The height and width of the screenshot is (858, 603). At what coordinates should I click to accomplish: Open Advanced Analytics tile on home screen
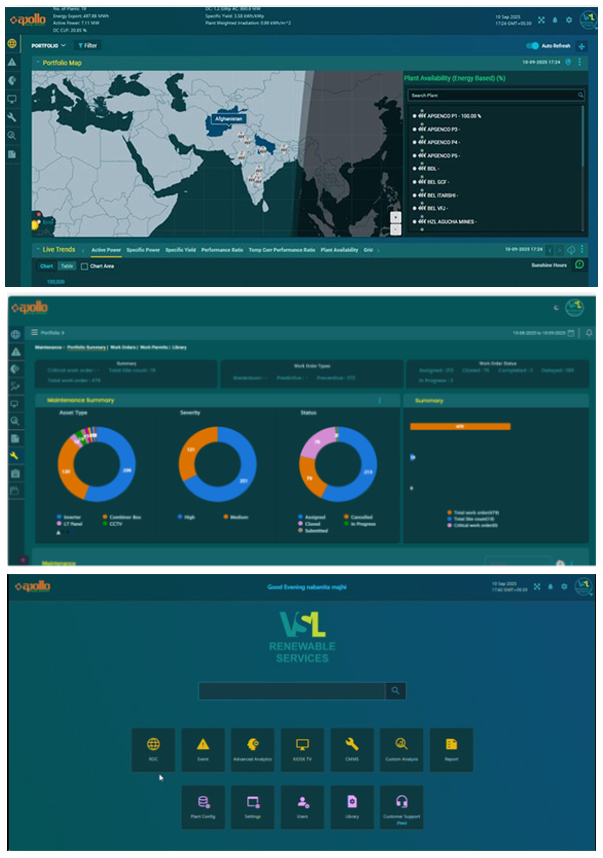pyautogui.click(x=252, y=750)
